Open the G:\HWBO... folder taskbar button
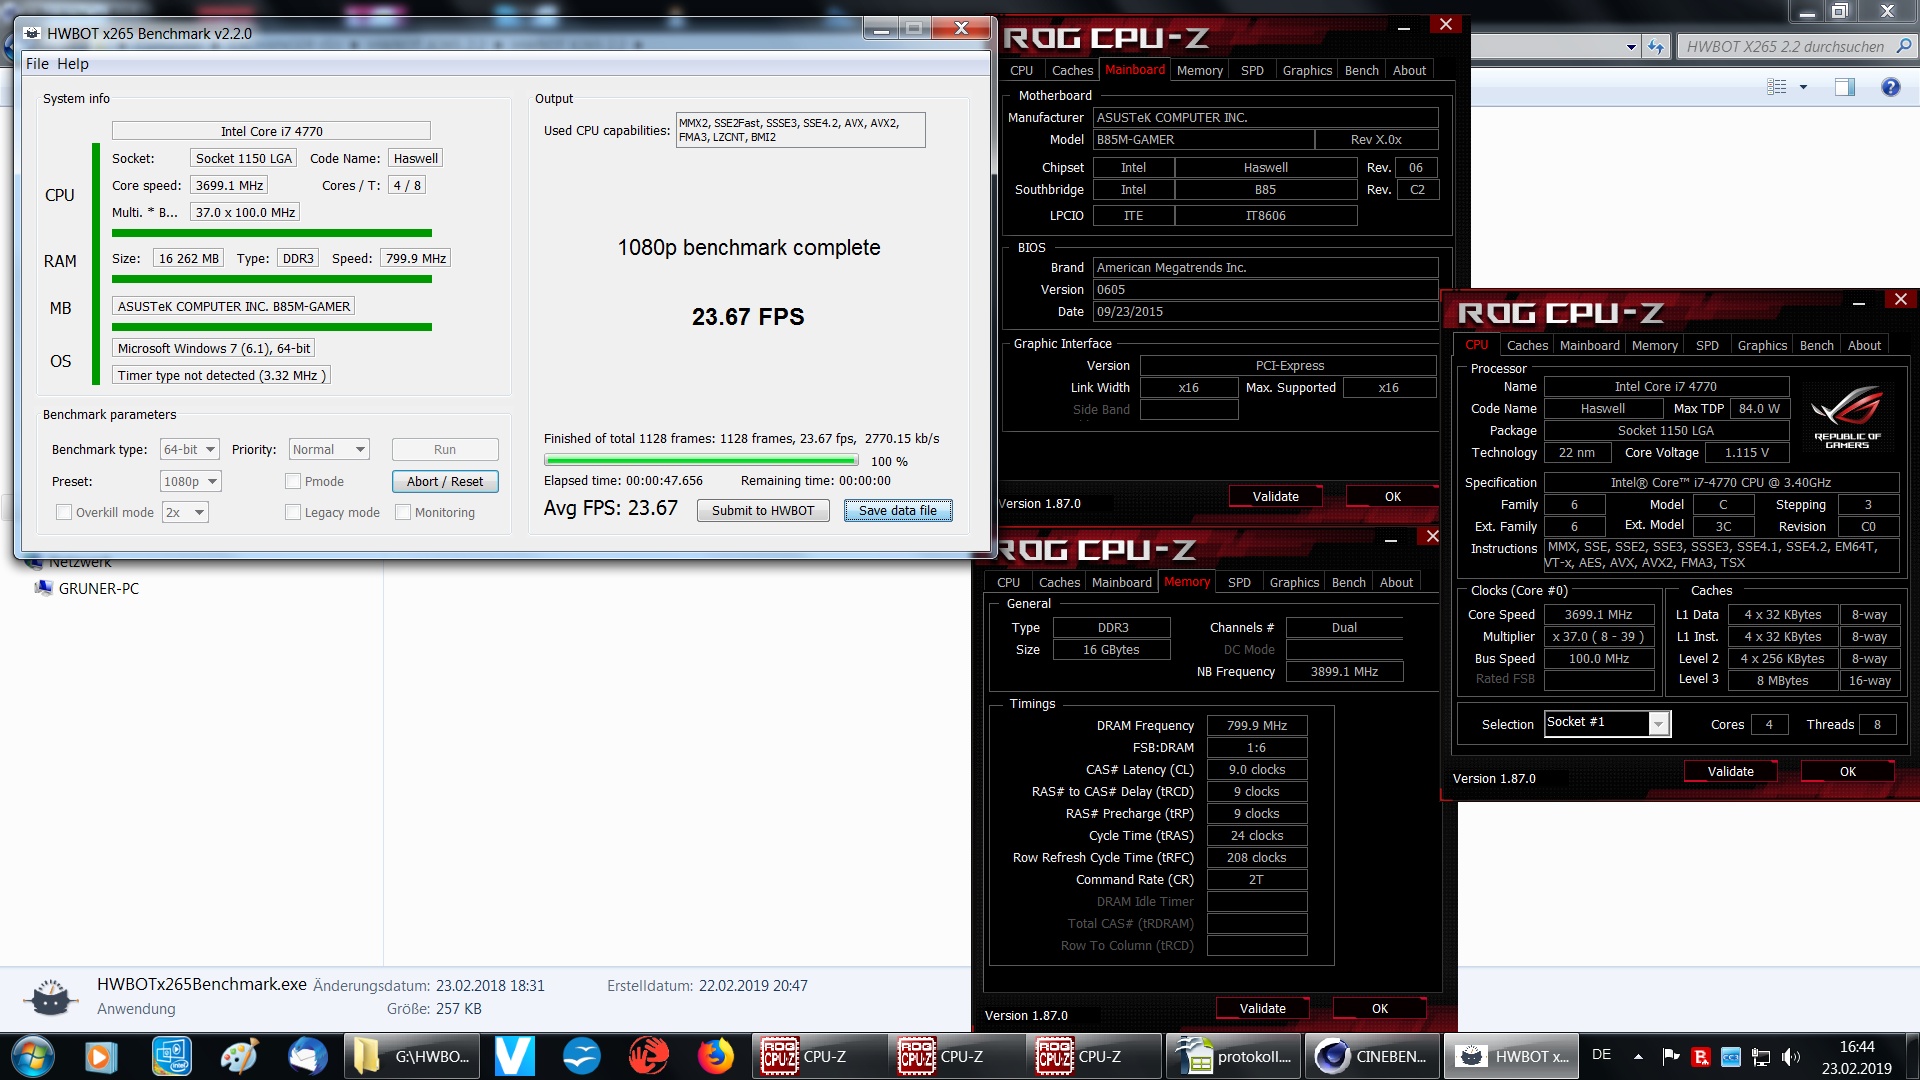 411,1056
